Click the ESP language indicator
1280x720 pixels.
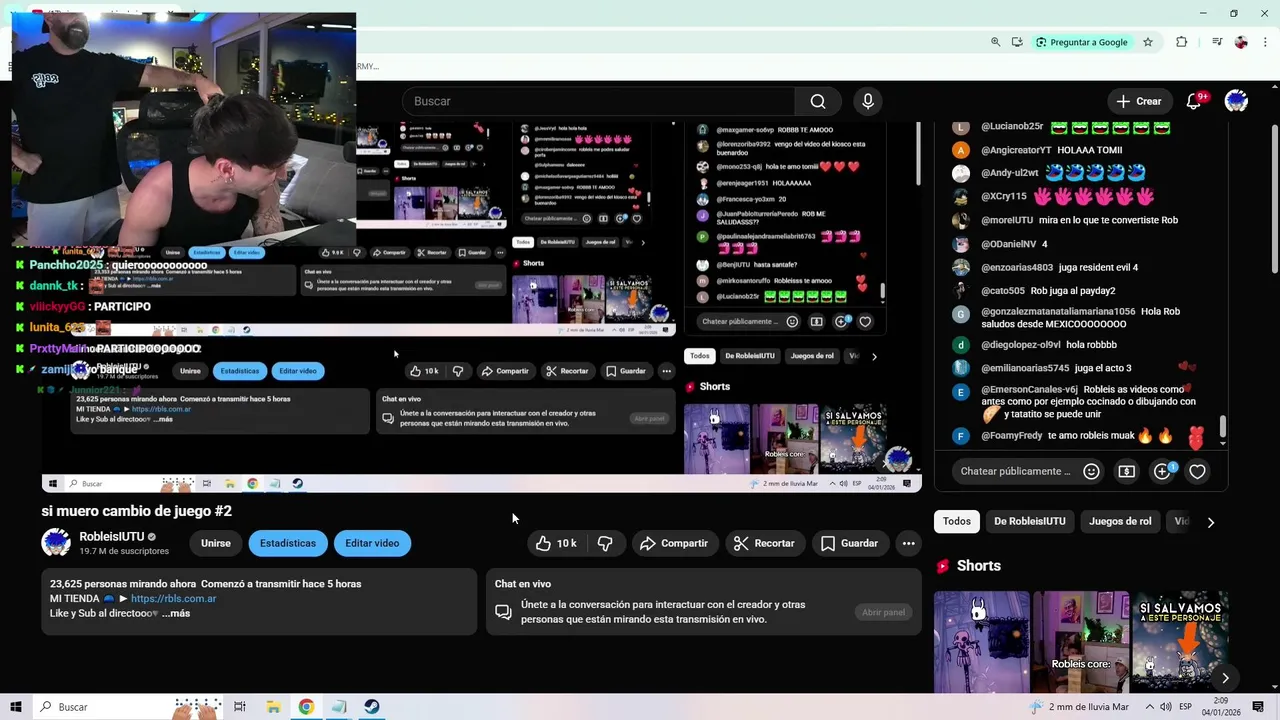click(x=1186, y=707)
